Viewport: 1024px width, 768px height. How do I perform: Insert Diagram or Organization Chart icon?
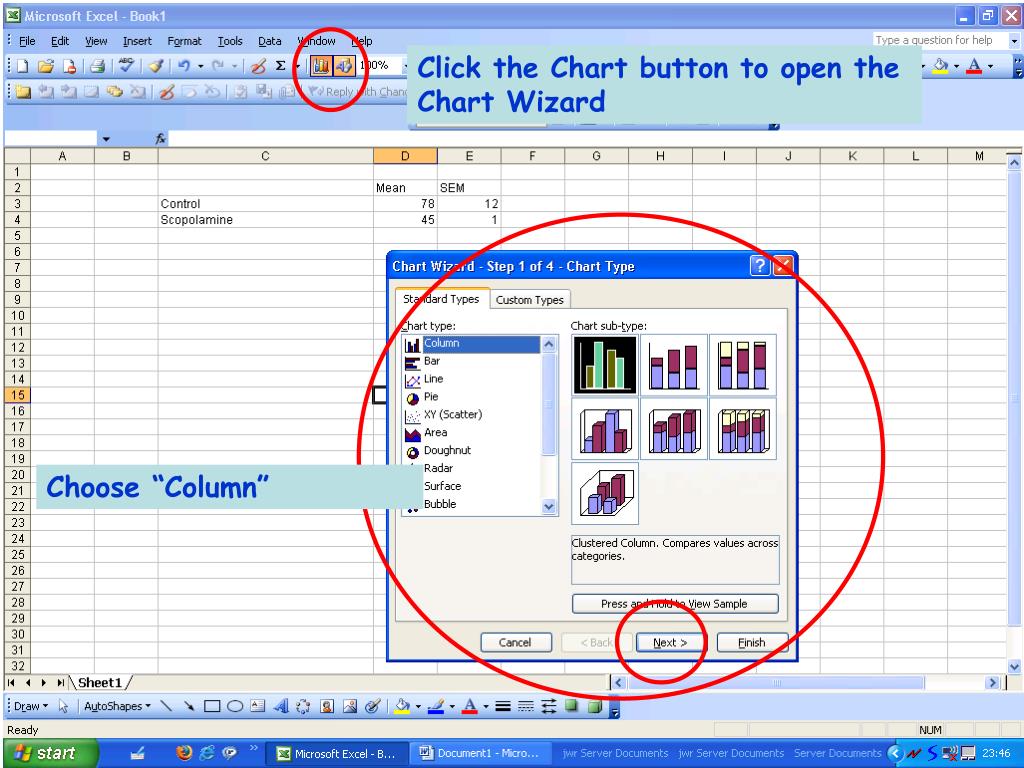[x=303, y=706]
